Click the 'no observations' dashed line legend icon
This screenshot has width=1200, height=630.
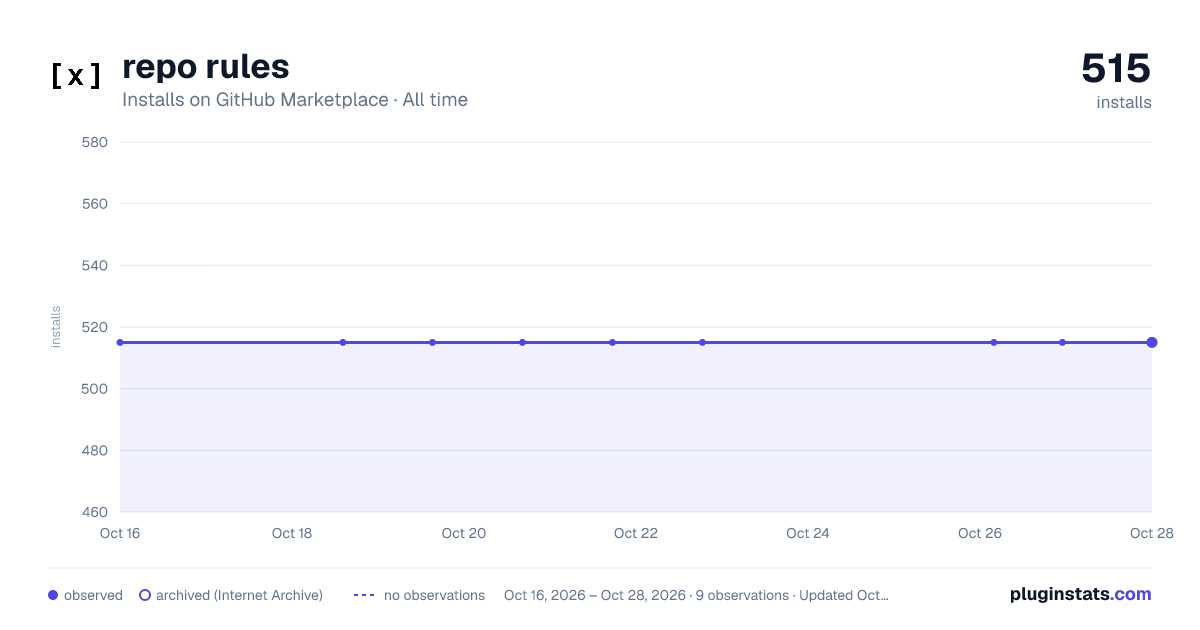tap(364, 595)
